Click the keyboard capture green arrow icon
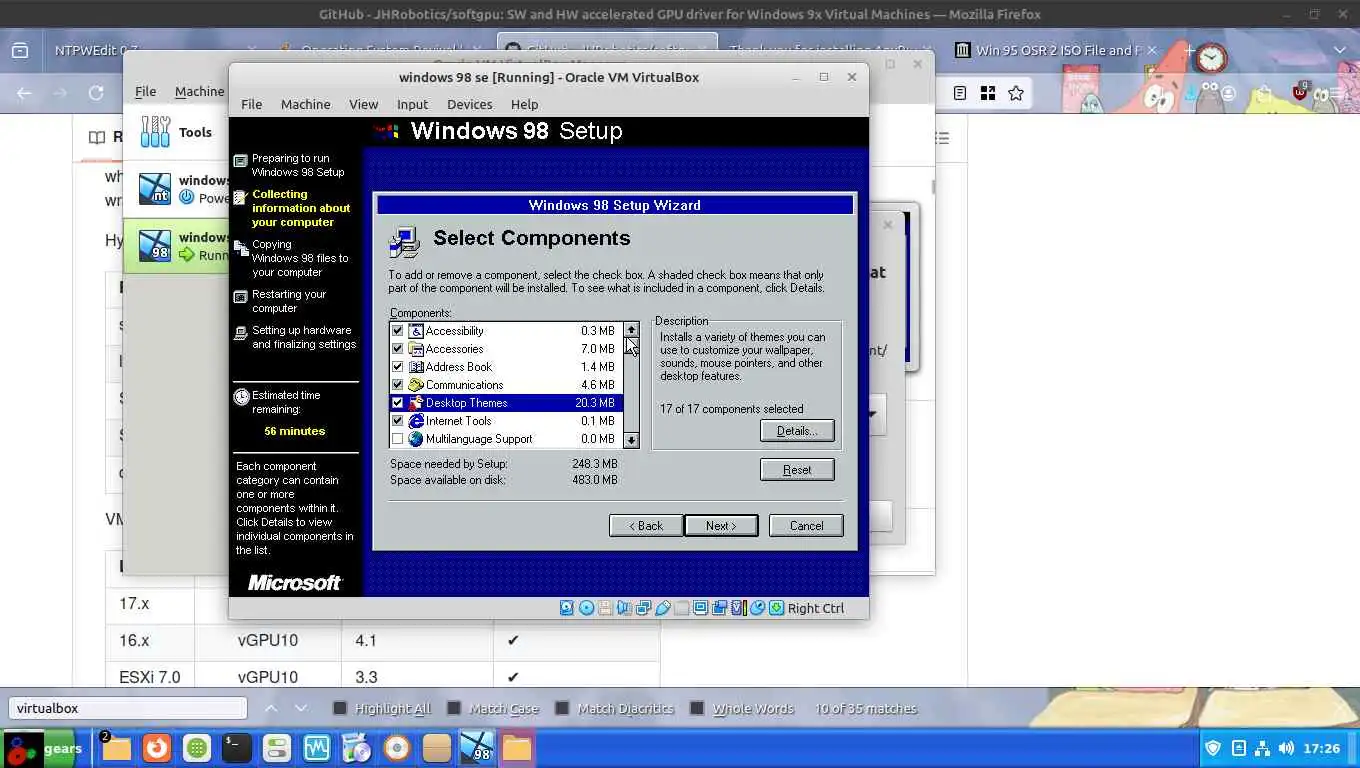Viewport: 1360px width, 768px height. coord(776,608)
